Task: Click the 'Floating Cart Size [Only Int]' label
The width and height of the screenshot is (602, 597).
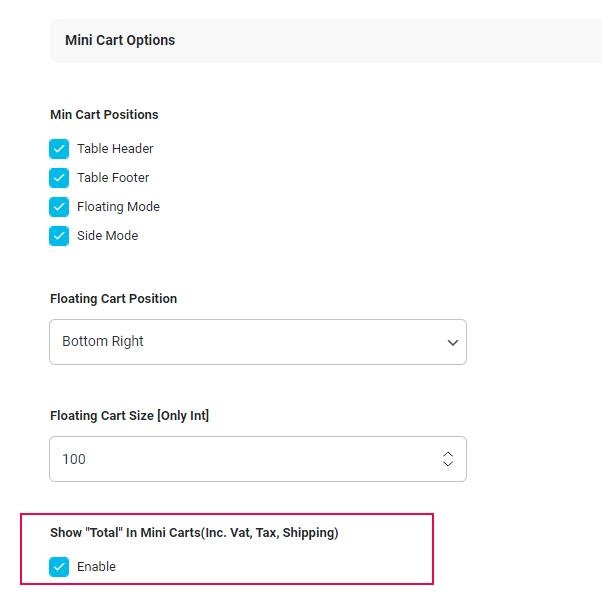Action: tap(130, 415)
